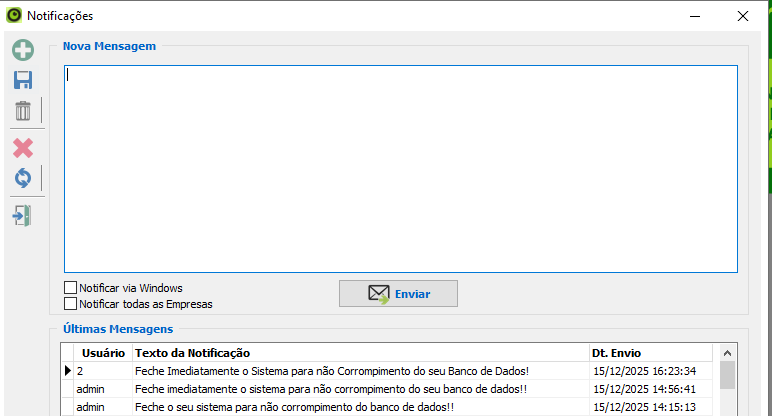Viewport: 772px width, 416px height.
Task: Enable Notificar via Windows checkbox
Action: [x=71, y=288]
